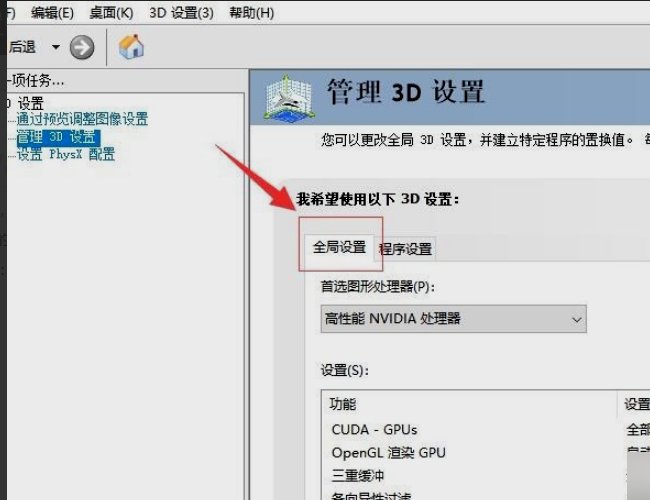Switch to the 程序设置 tab
This screenshot has height=500, width=650.
tap(405, 249)
